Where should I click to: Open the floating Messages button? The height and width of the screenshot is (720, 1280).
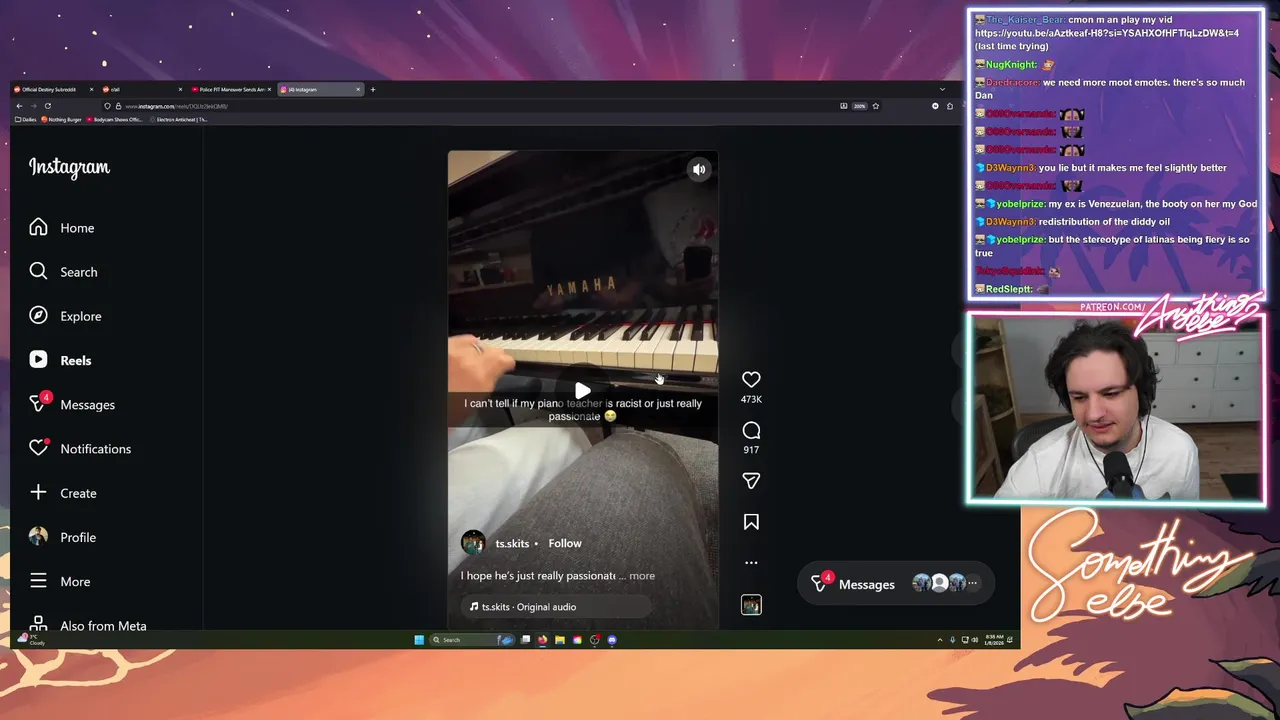pyautogui.click(x=894, y=584)
